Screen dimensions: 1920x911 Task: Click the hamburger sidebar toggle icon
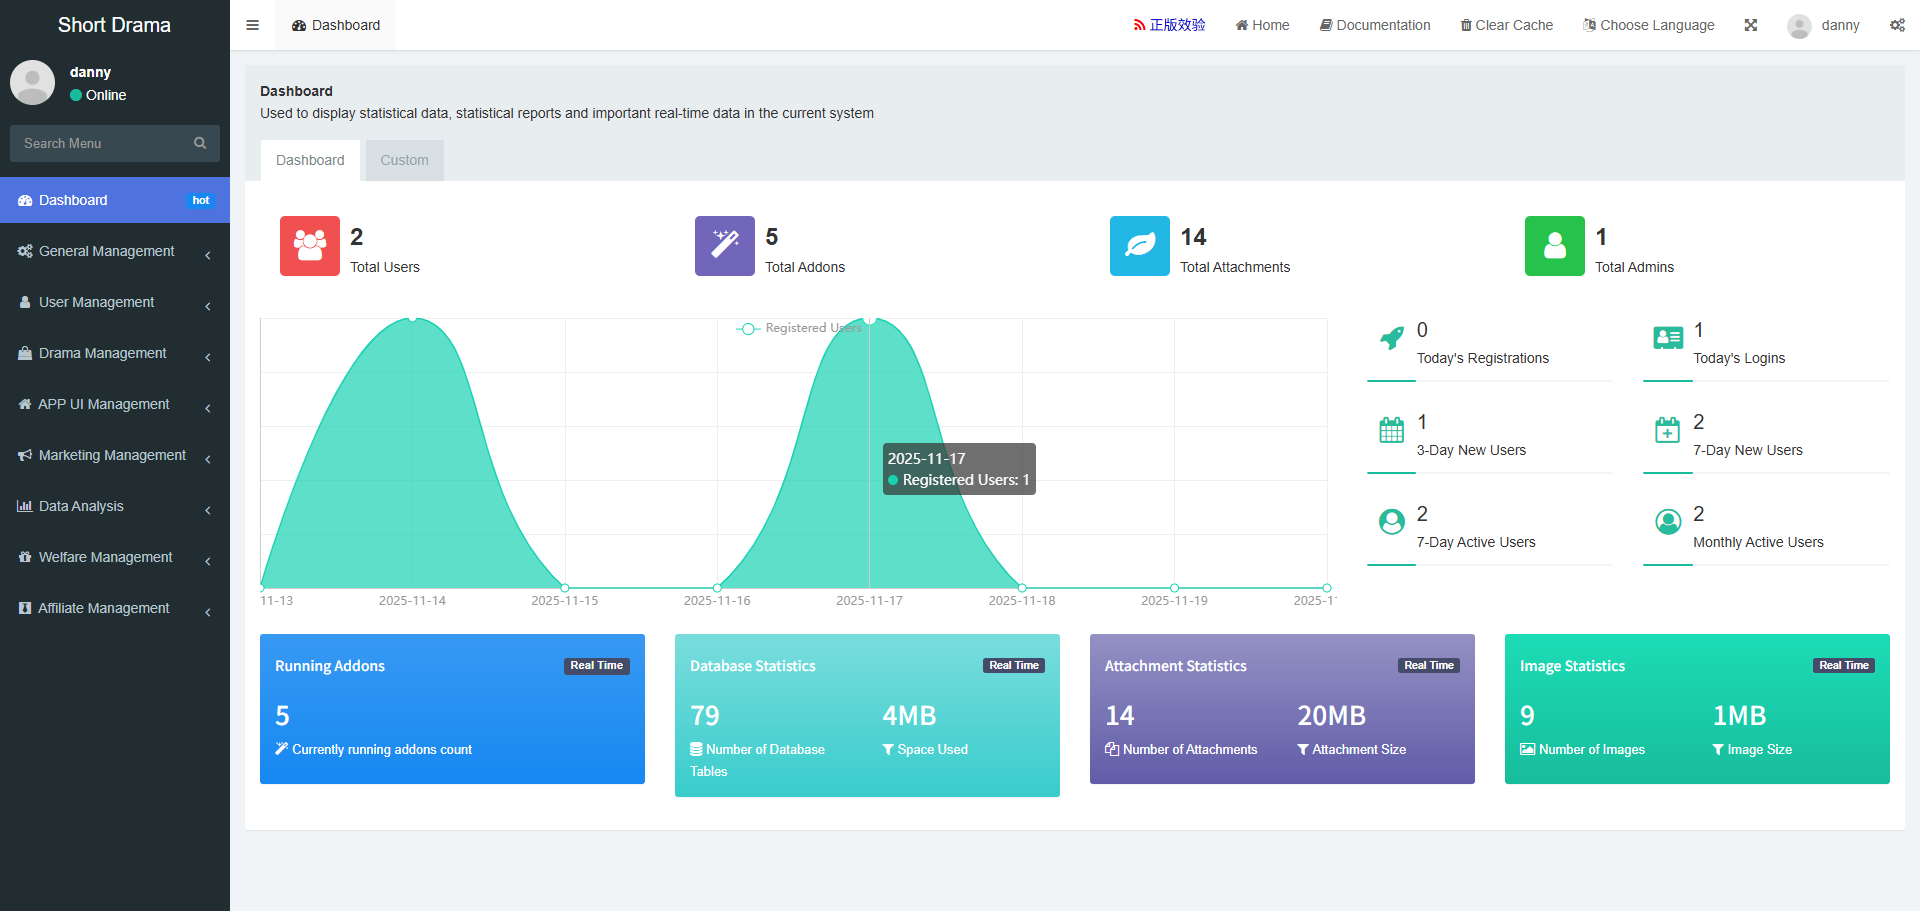252,25
